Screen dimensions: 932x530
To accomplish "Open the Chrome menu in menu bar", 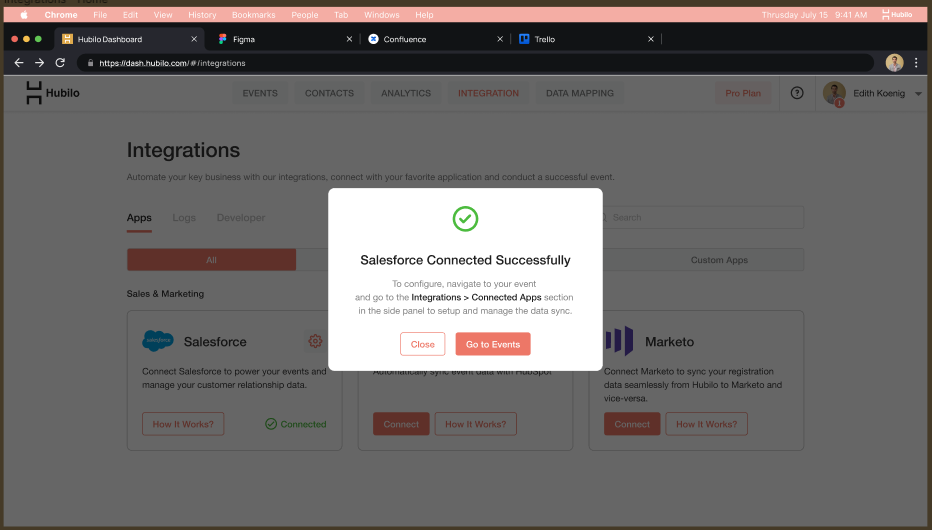I will [61, 15].
